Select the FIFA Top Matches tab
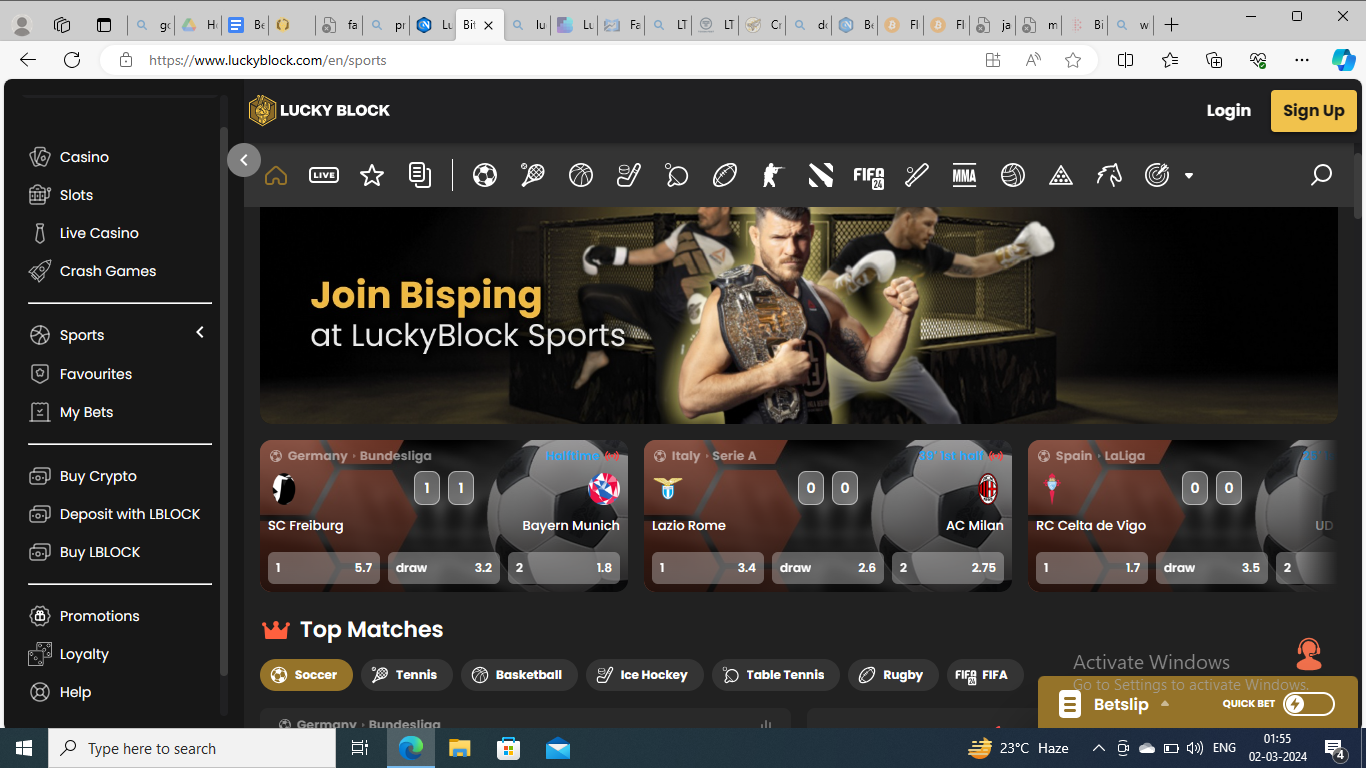This screenshot has height=768, width=1366. click(984, 675)
